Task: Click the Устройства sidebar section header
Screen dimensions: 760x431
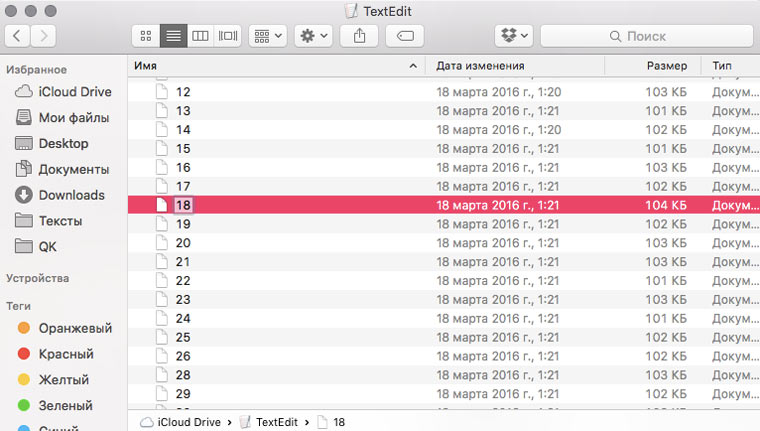Action: (x=37, y=278)
